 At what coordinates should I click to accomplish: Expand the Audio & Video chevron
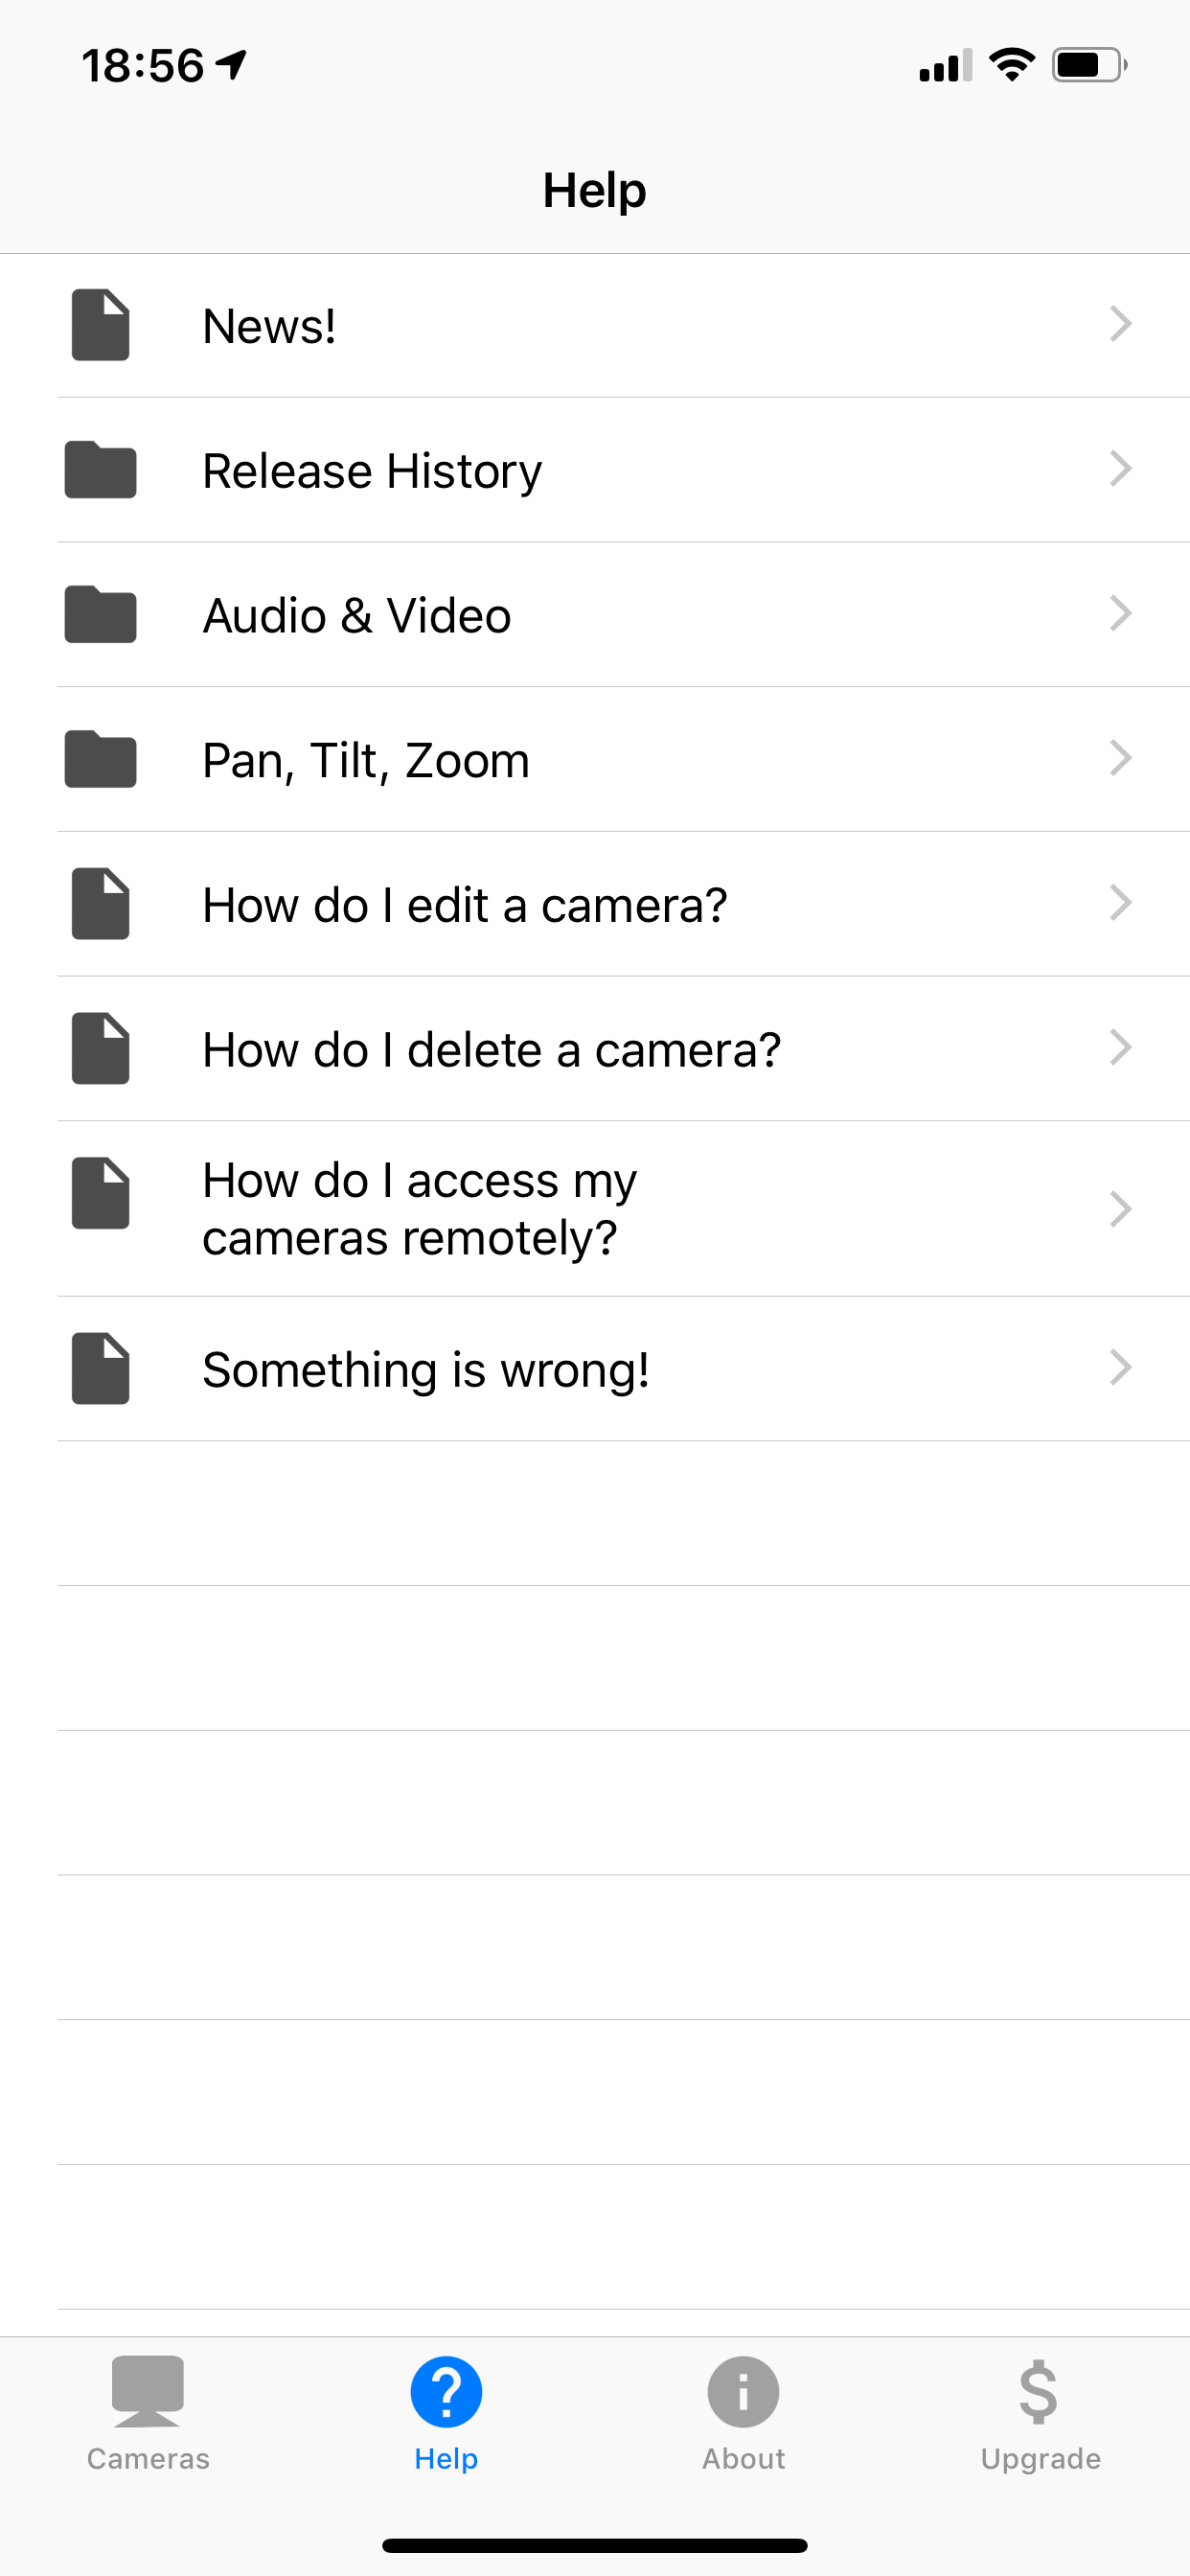pos(1120,613)
